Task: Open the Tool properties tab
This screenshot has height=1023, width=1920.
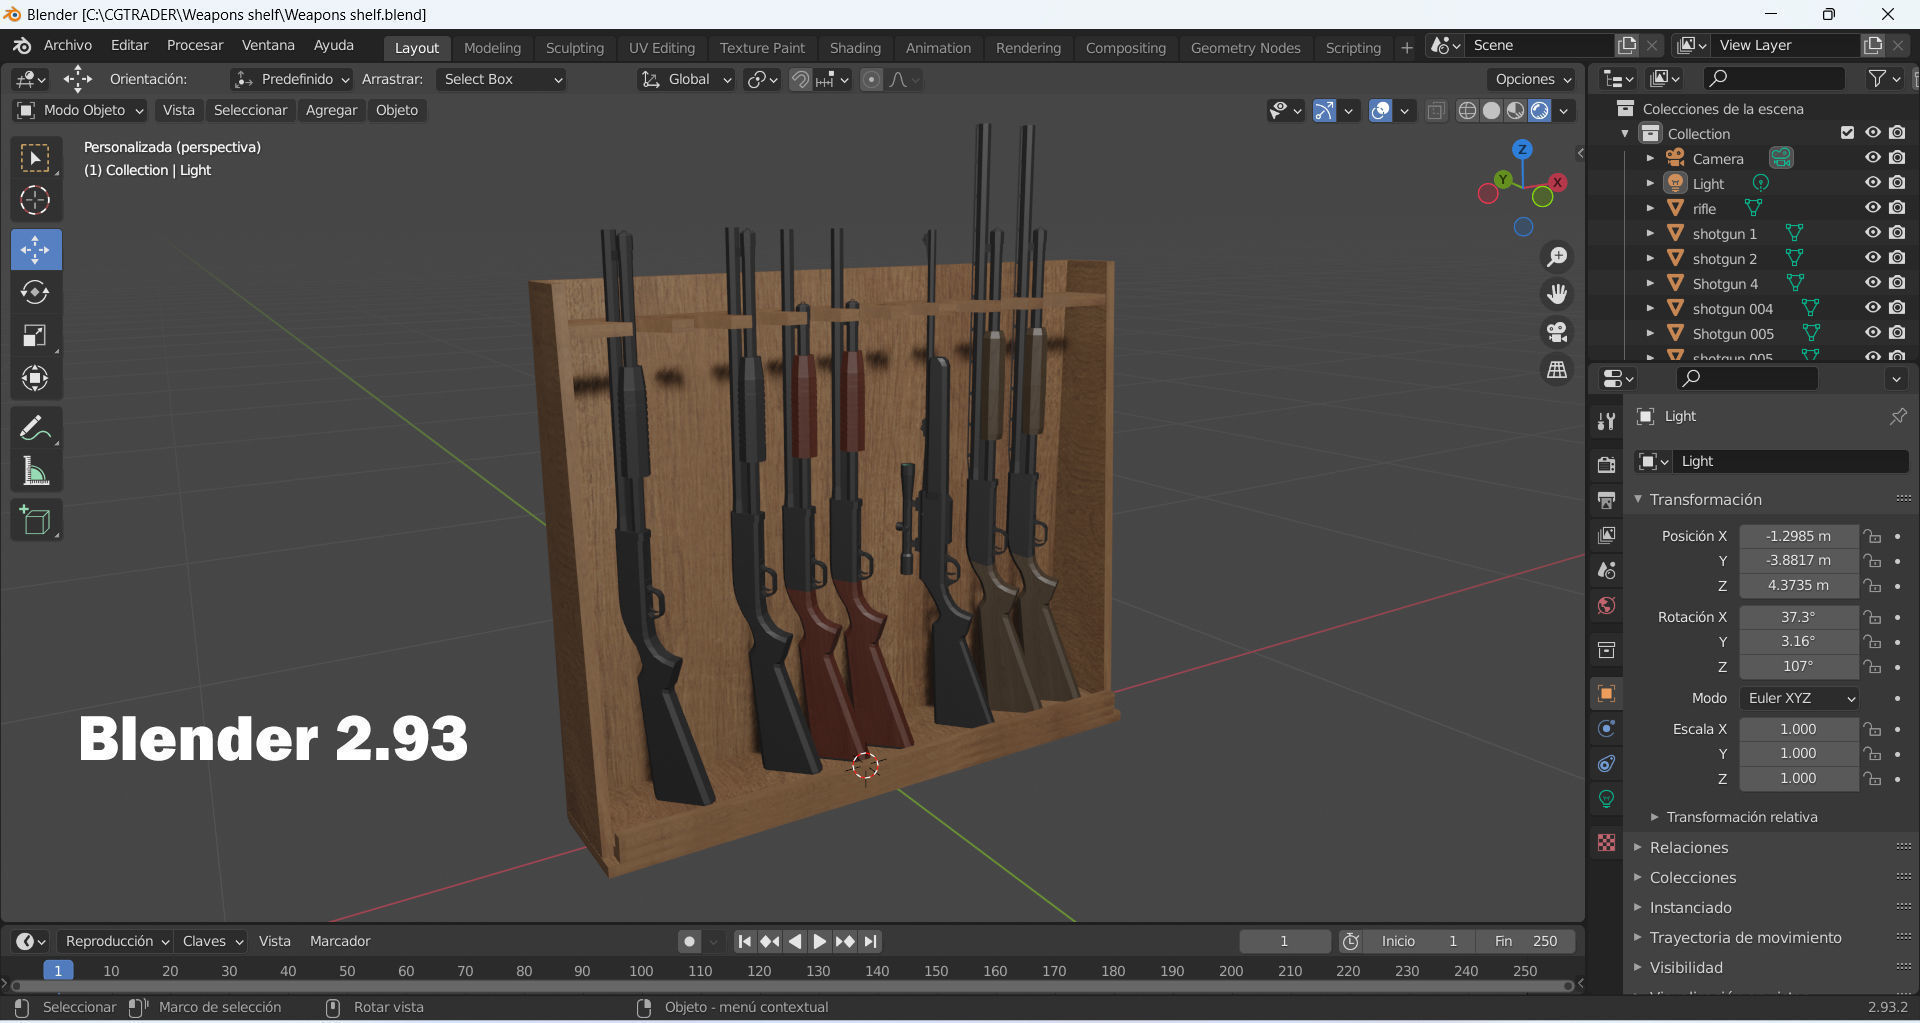Action: pyautogui.click(x=1607, y=421)
